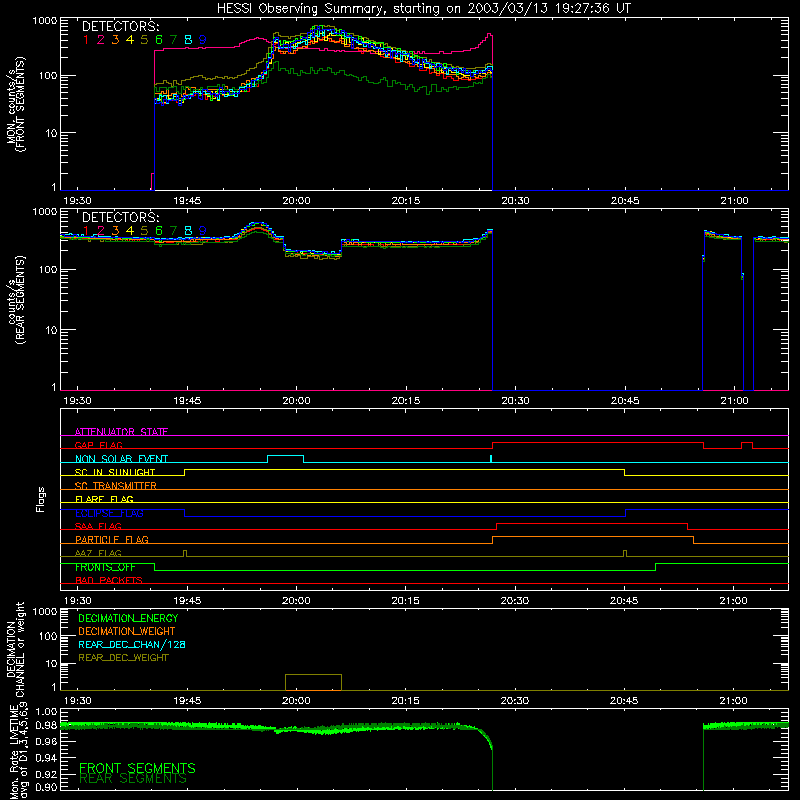Image resolution: width=800 pixels, height=800 pixels.
Task: Click the 10 tick on rear segments axis
Action: coord(50,330)
